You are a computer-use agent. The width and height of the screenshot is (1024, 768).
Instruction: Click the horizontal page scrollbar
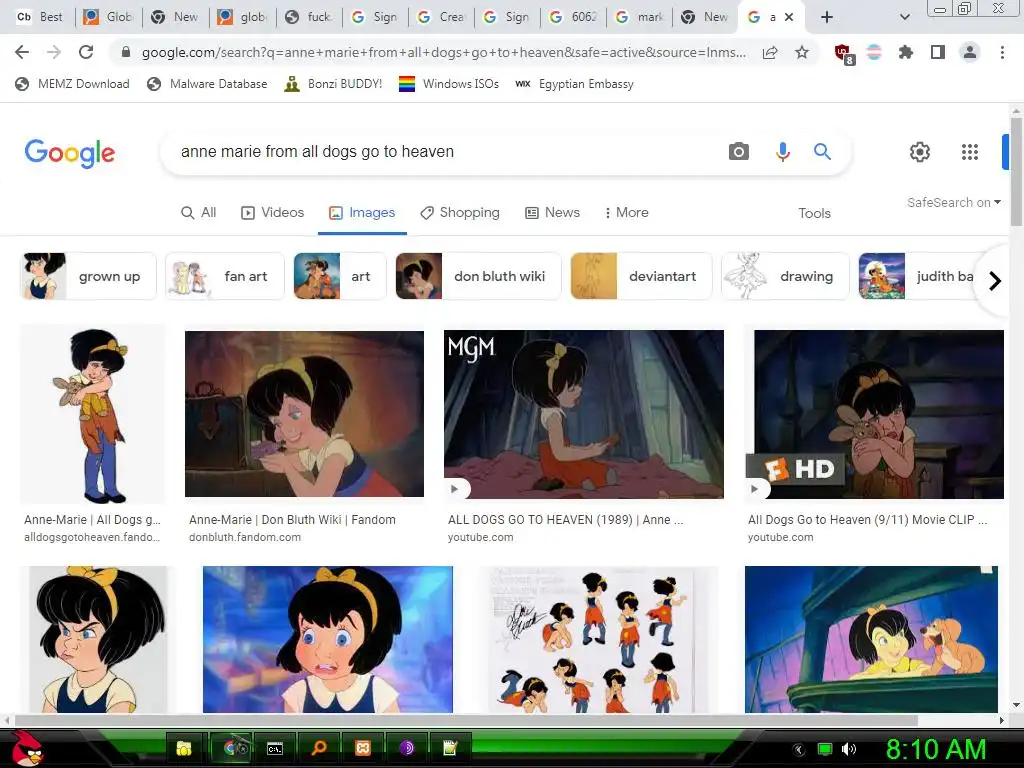coord(466,720)
